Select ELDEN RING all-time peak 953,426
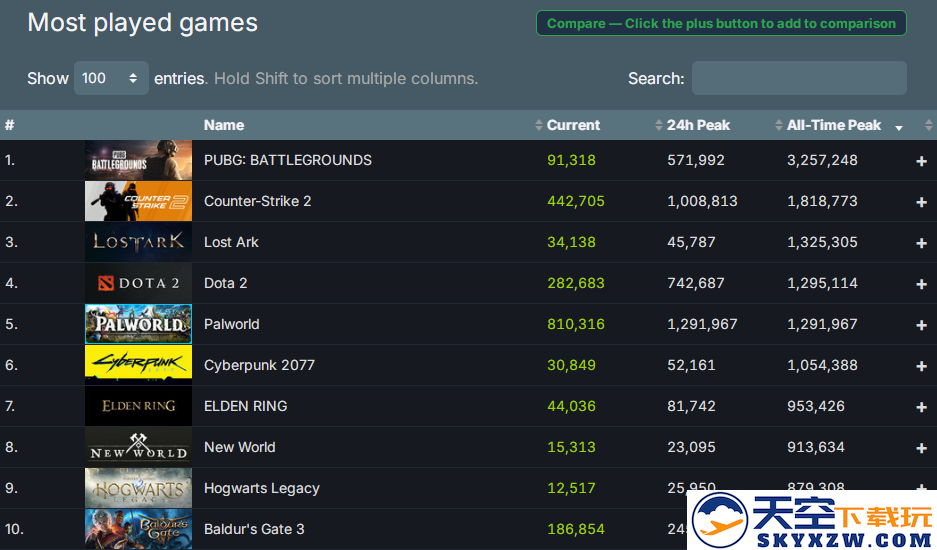The width and height of the screenshot is (937, 550). click(x=816, y=406)
